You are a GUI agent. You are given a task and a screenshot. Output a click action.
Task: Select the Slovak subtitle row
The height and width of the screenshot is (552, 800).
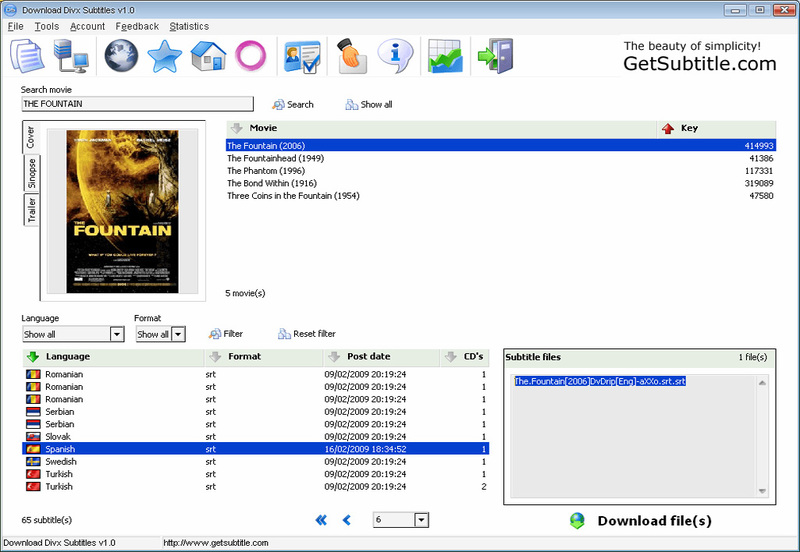pos(256,437)
